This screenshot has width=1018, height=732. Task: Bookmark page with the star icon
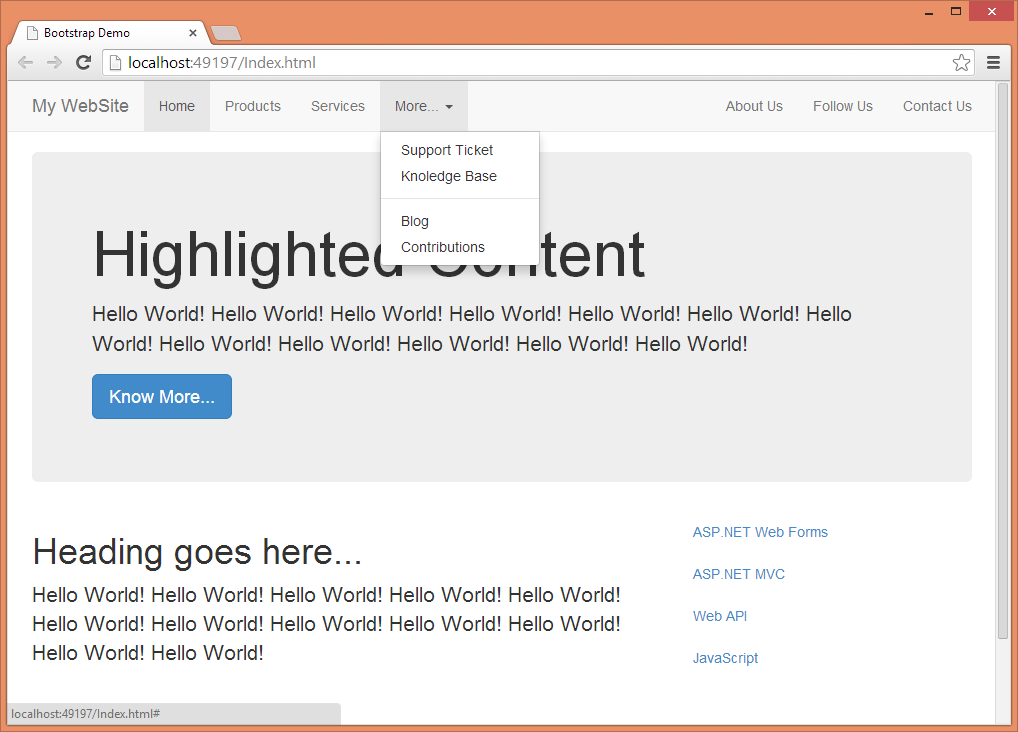click(x=961, y=63)
